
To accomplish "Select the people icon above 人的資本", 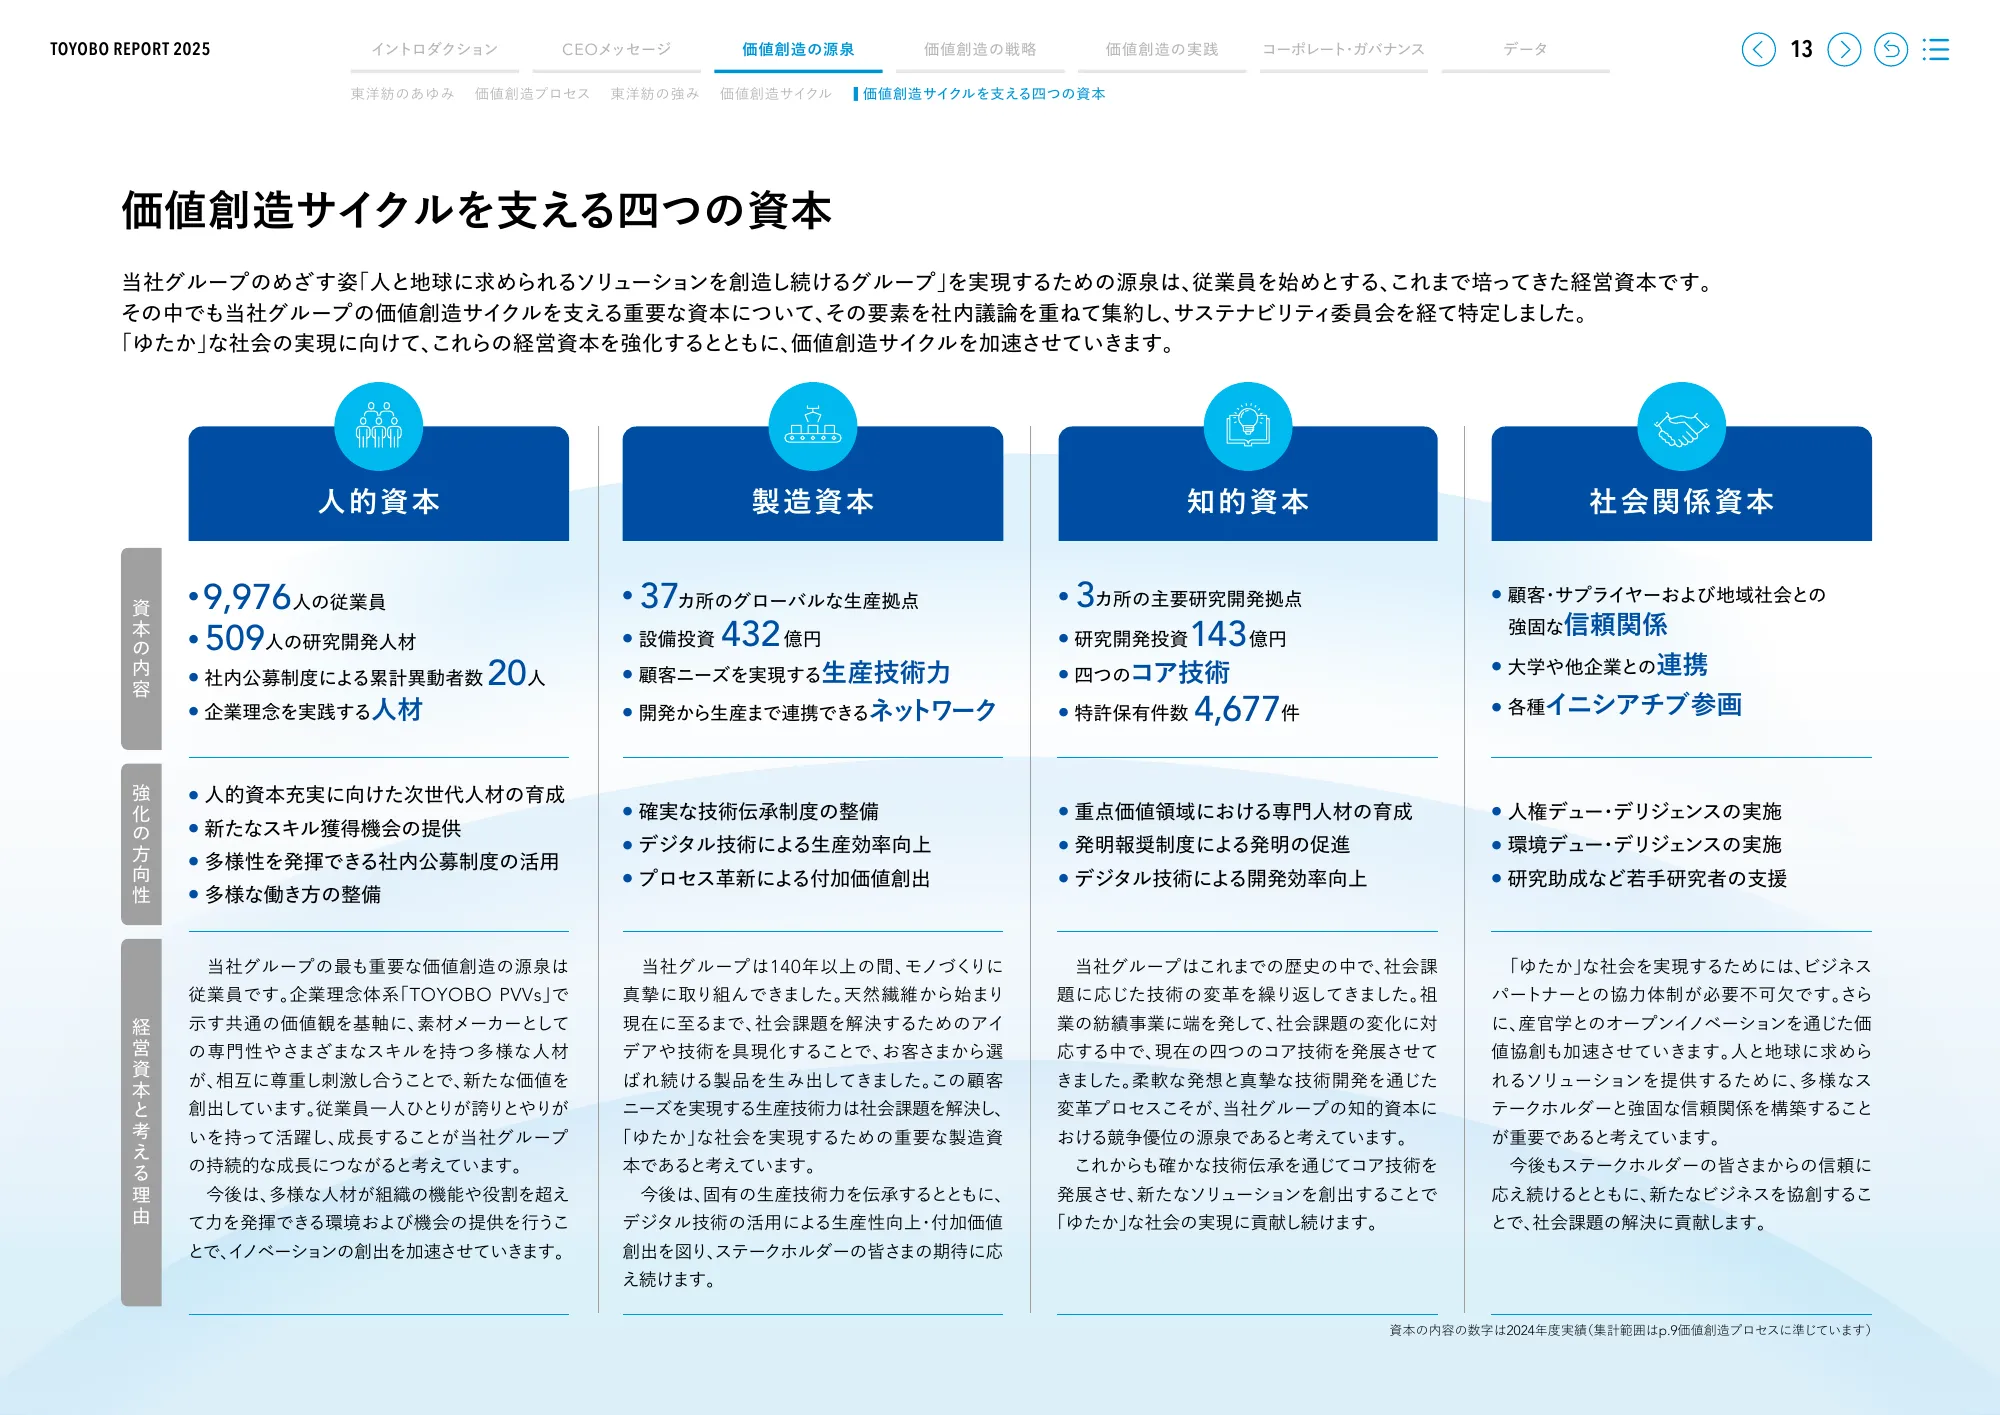I will pyautogui.click(x=378, y=426).
